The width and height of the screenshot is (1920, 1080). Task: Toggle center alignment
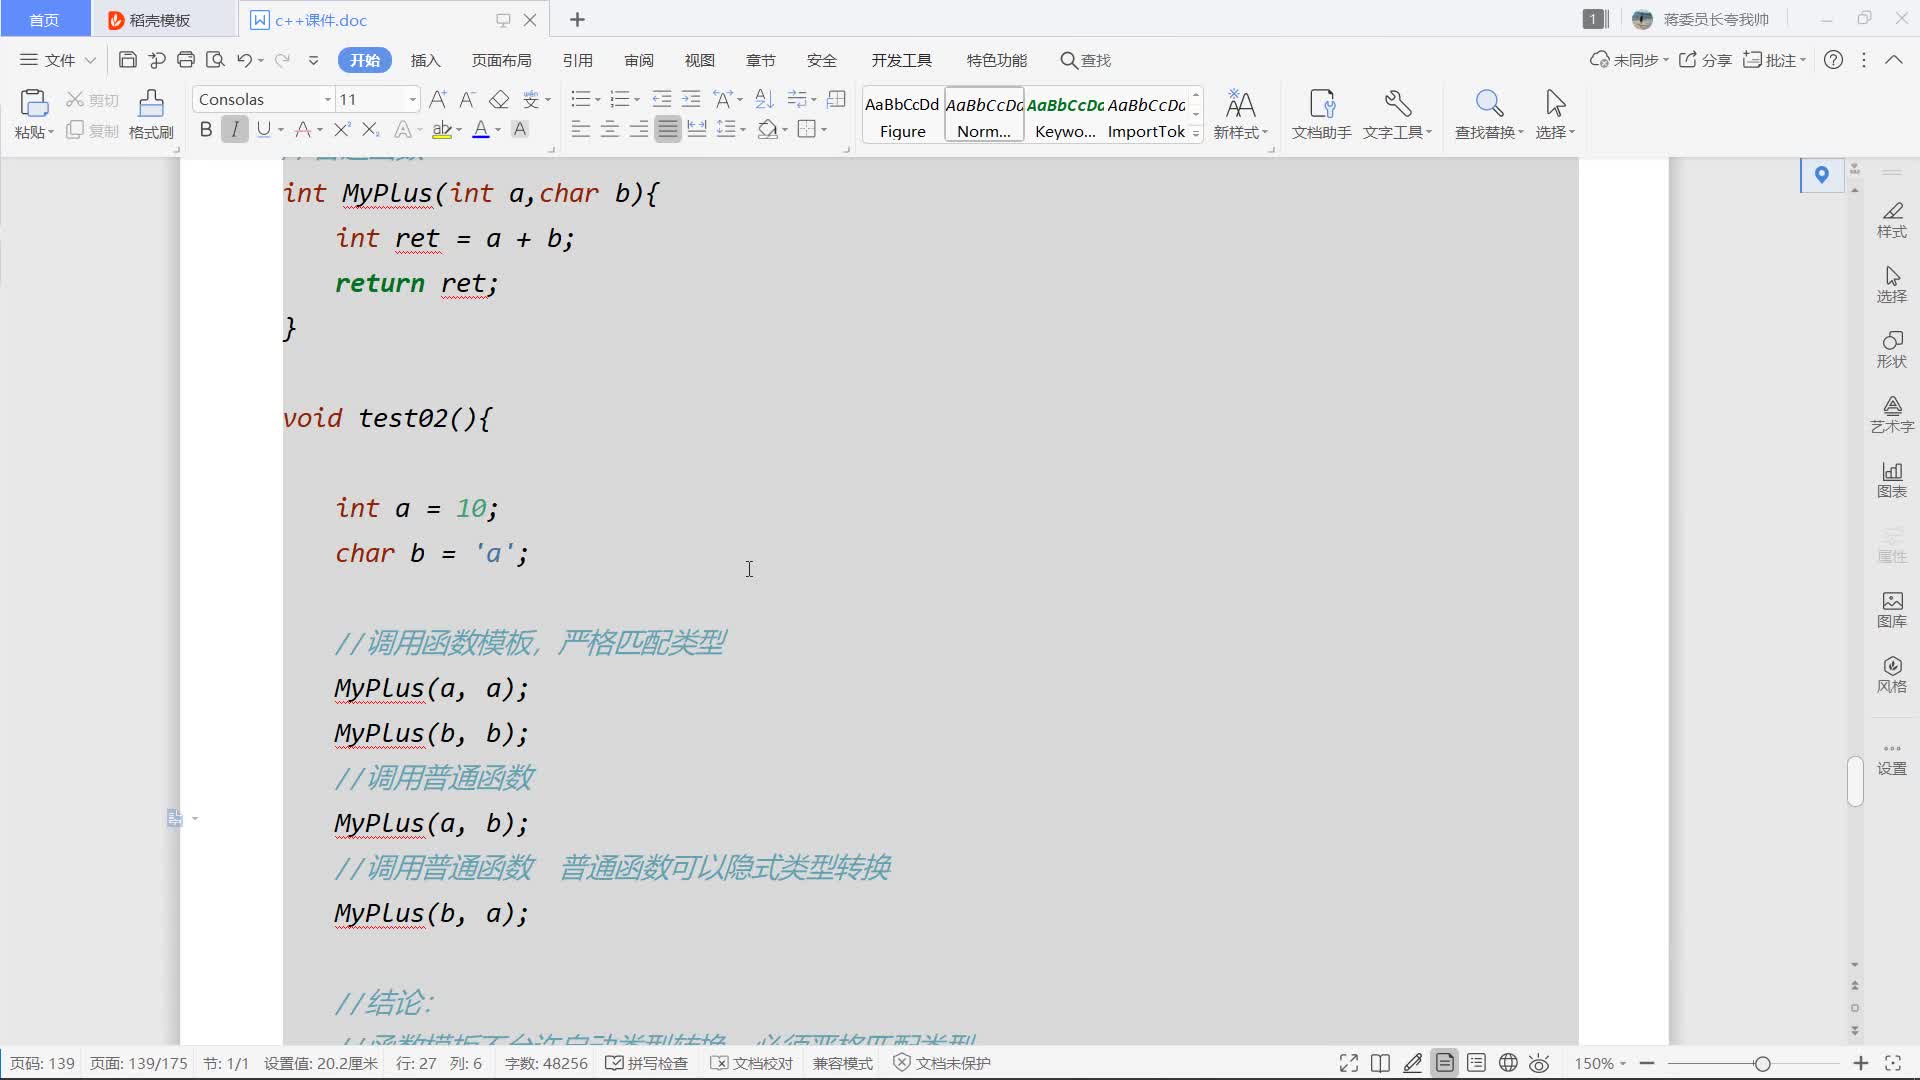tap(609, 129)
